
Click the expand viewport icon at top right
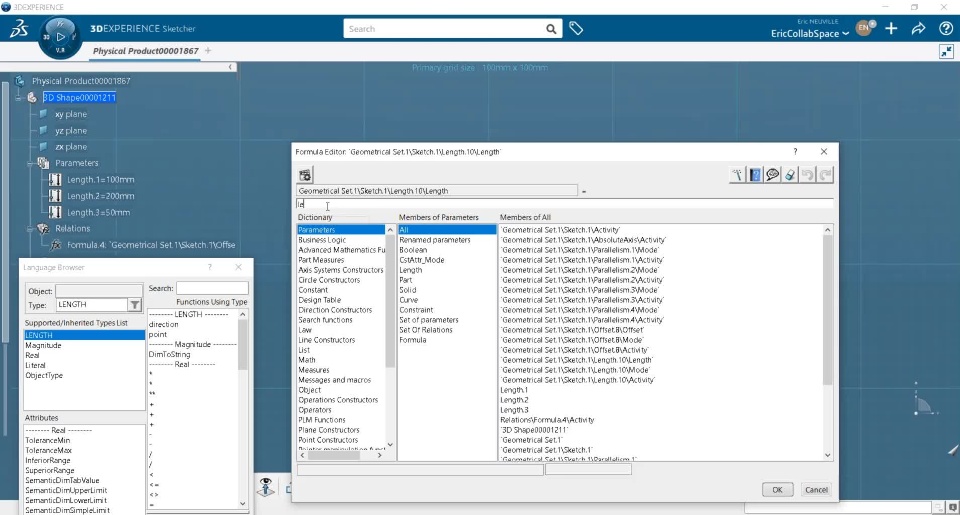pos(947,51)
